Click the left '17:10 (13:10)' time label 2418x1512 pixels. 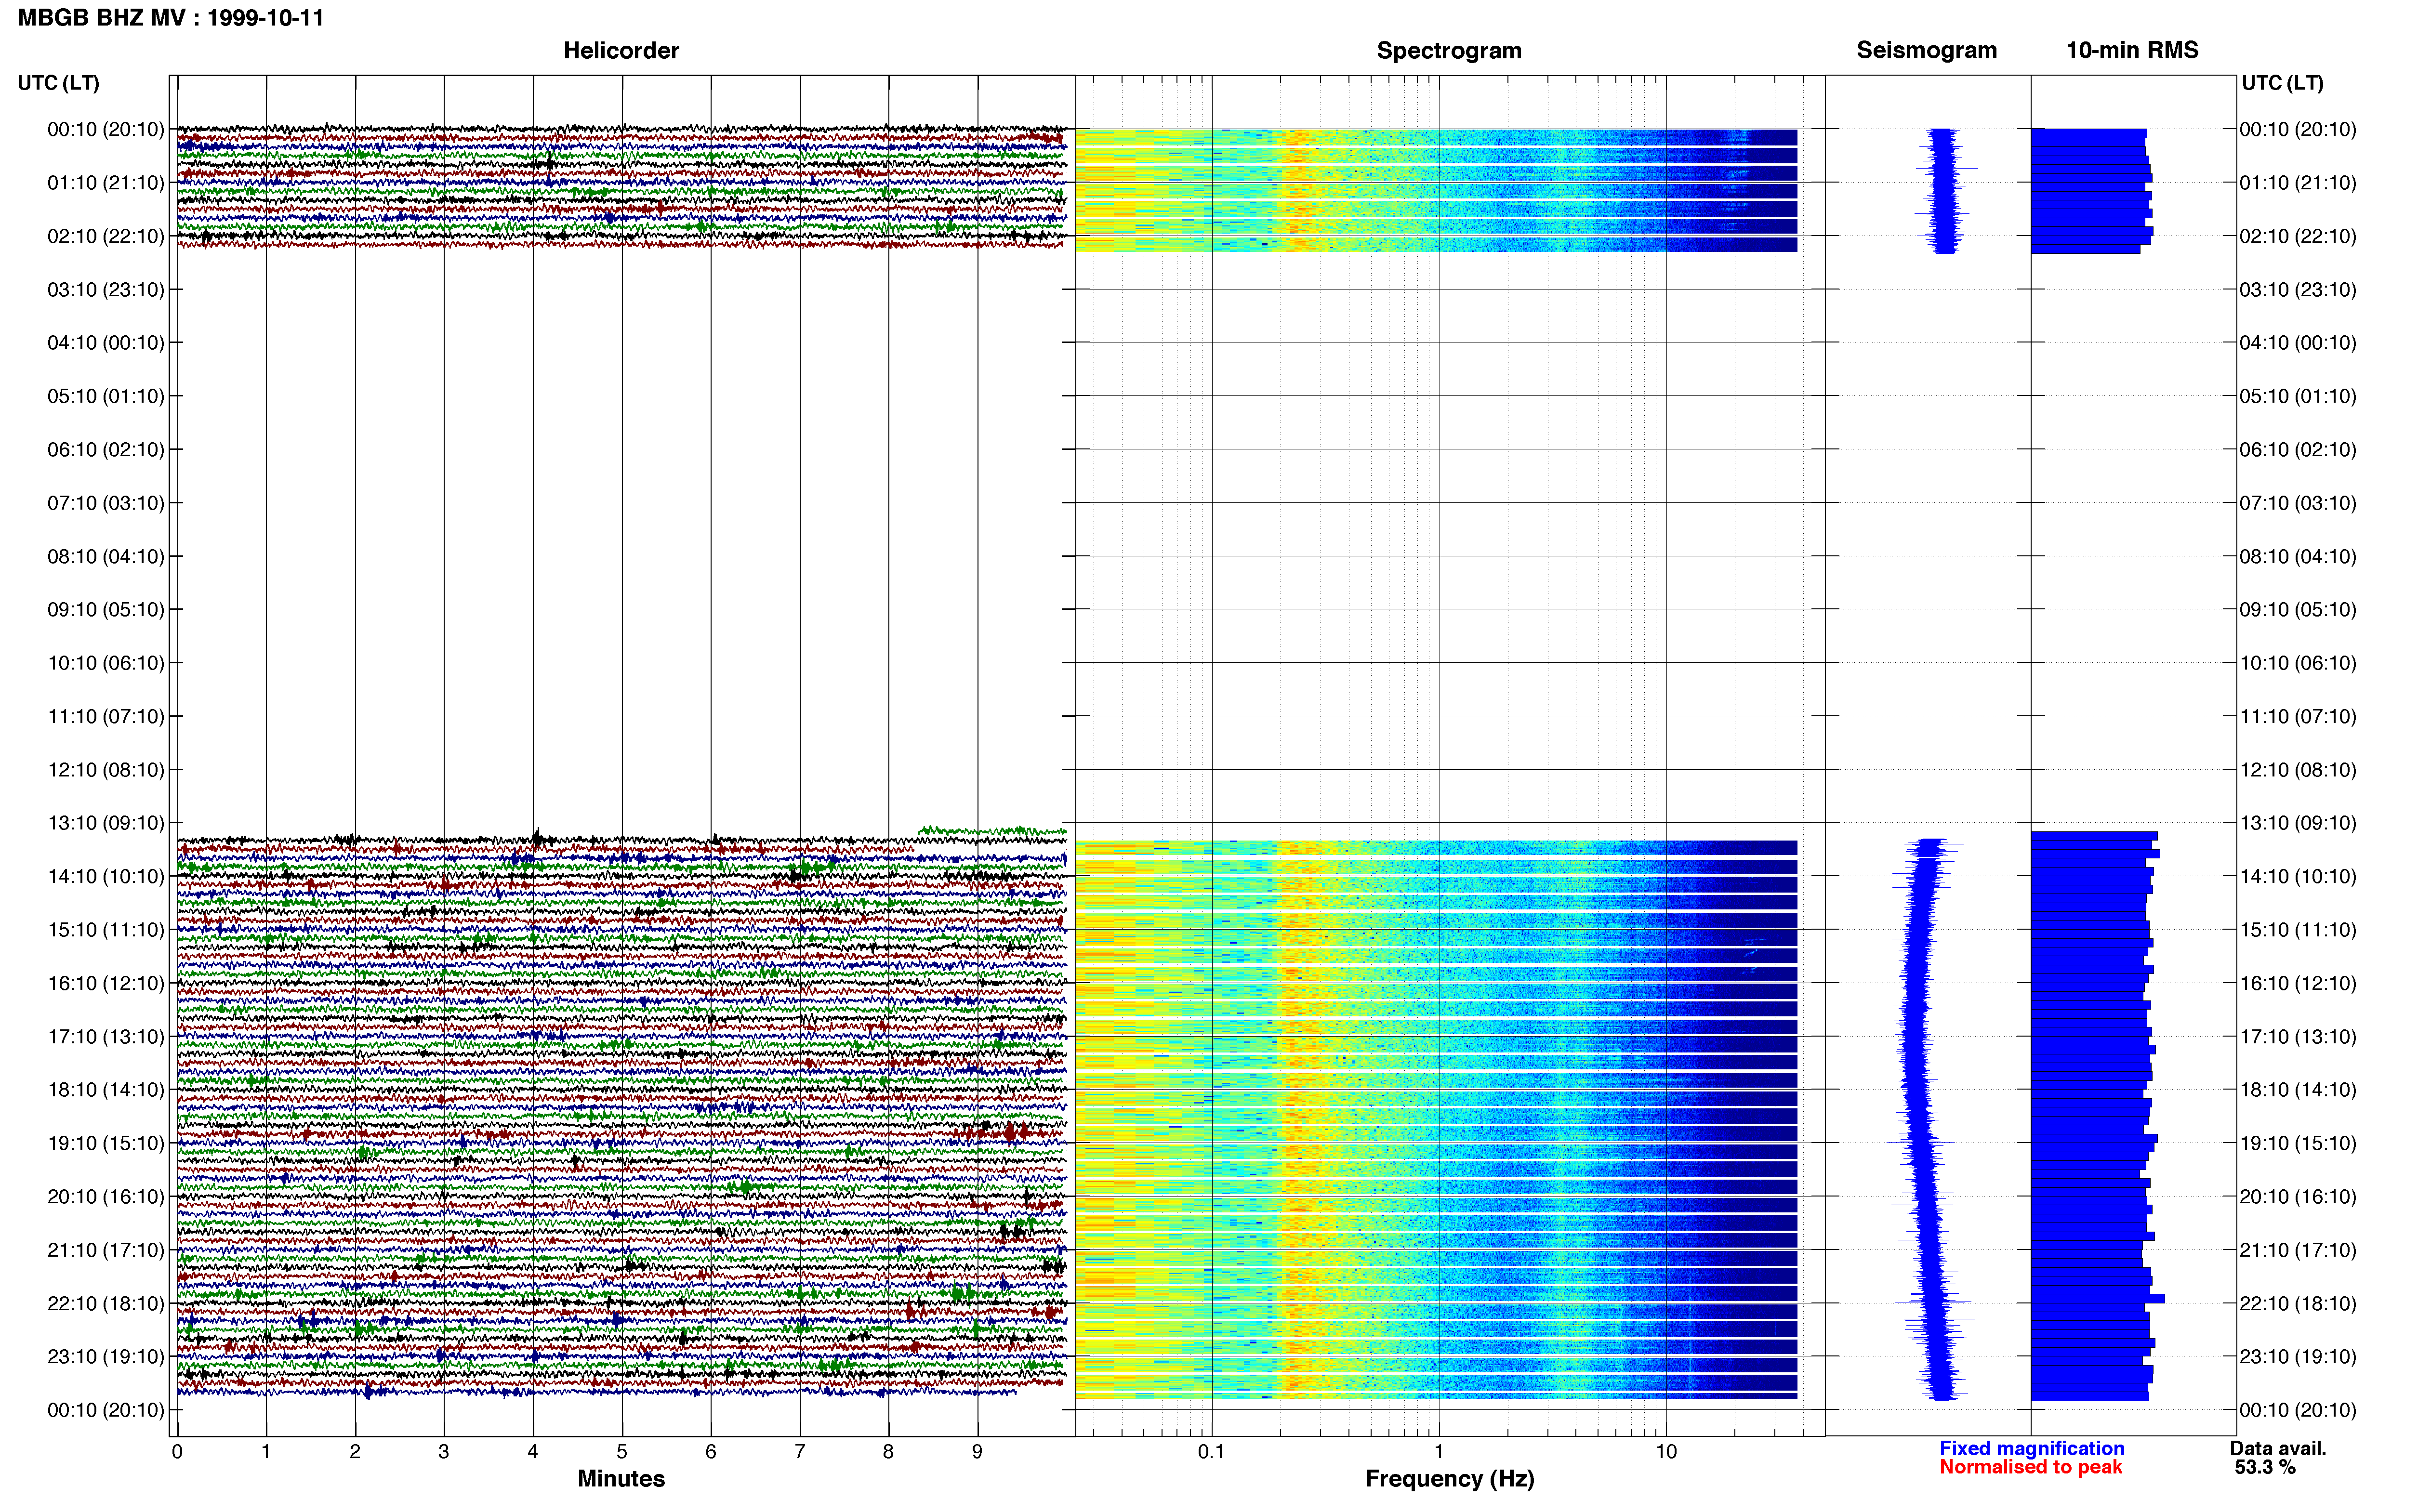(x=106, y=1037)
